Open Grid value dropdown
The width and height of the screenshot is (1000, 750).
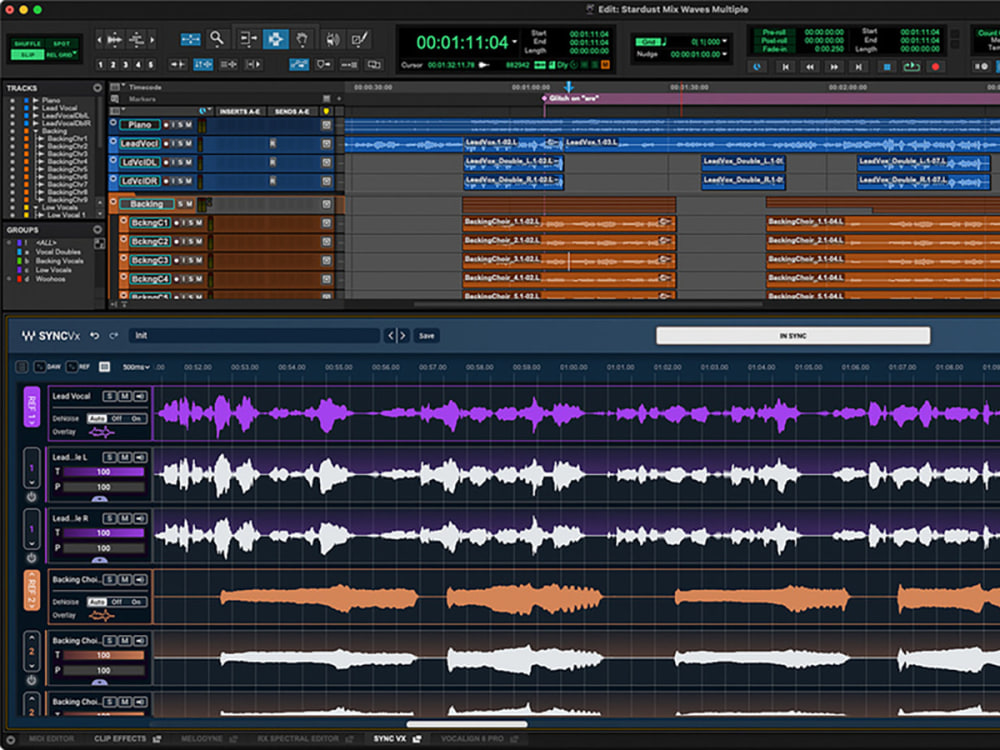pyautogui.click(x=725, y=41)
